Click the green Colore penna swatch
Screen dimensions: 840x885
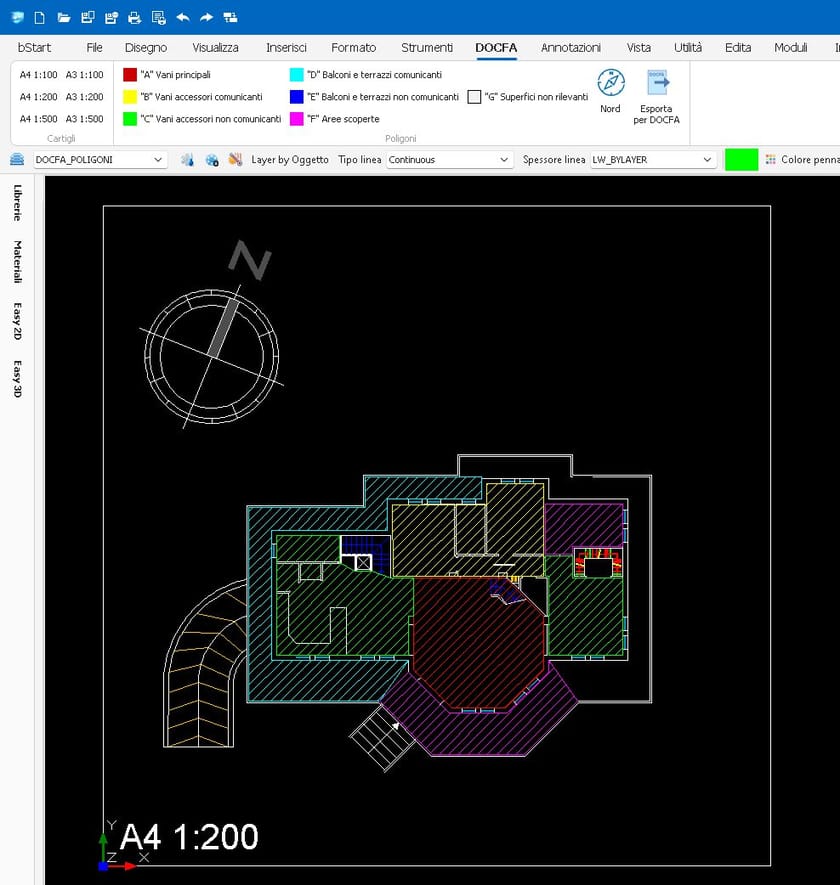click(741, 158)
